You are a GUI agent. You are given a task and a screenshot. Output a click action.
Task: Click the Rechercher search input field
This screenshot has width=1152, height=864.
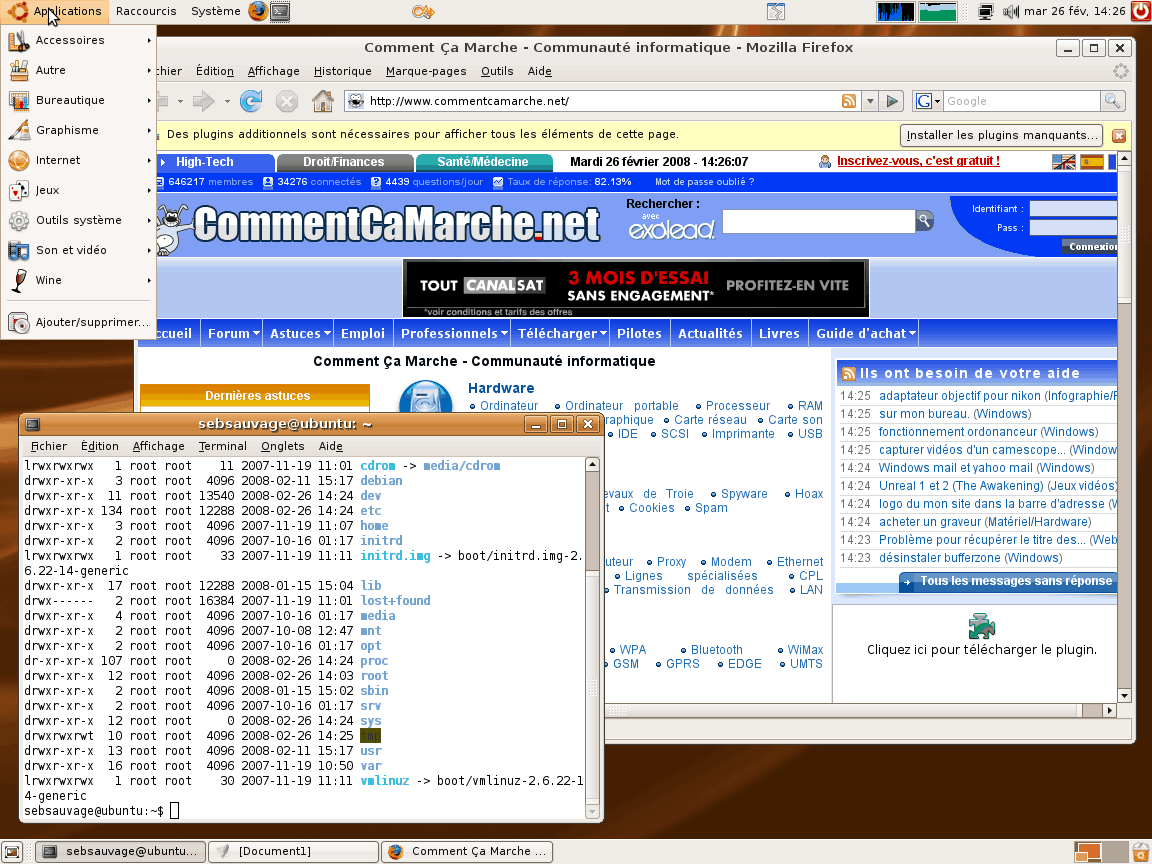point(818,221)
